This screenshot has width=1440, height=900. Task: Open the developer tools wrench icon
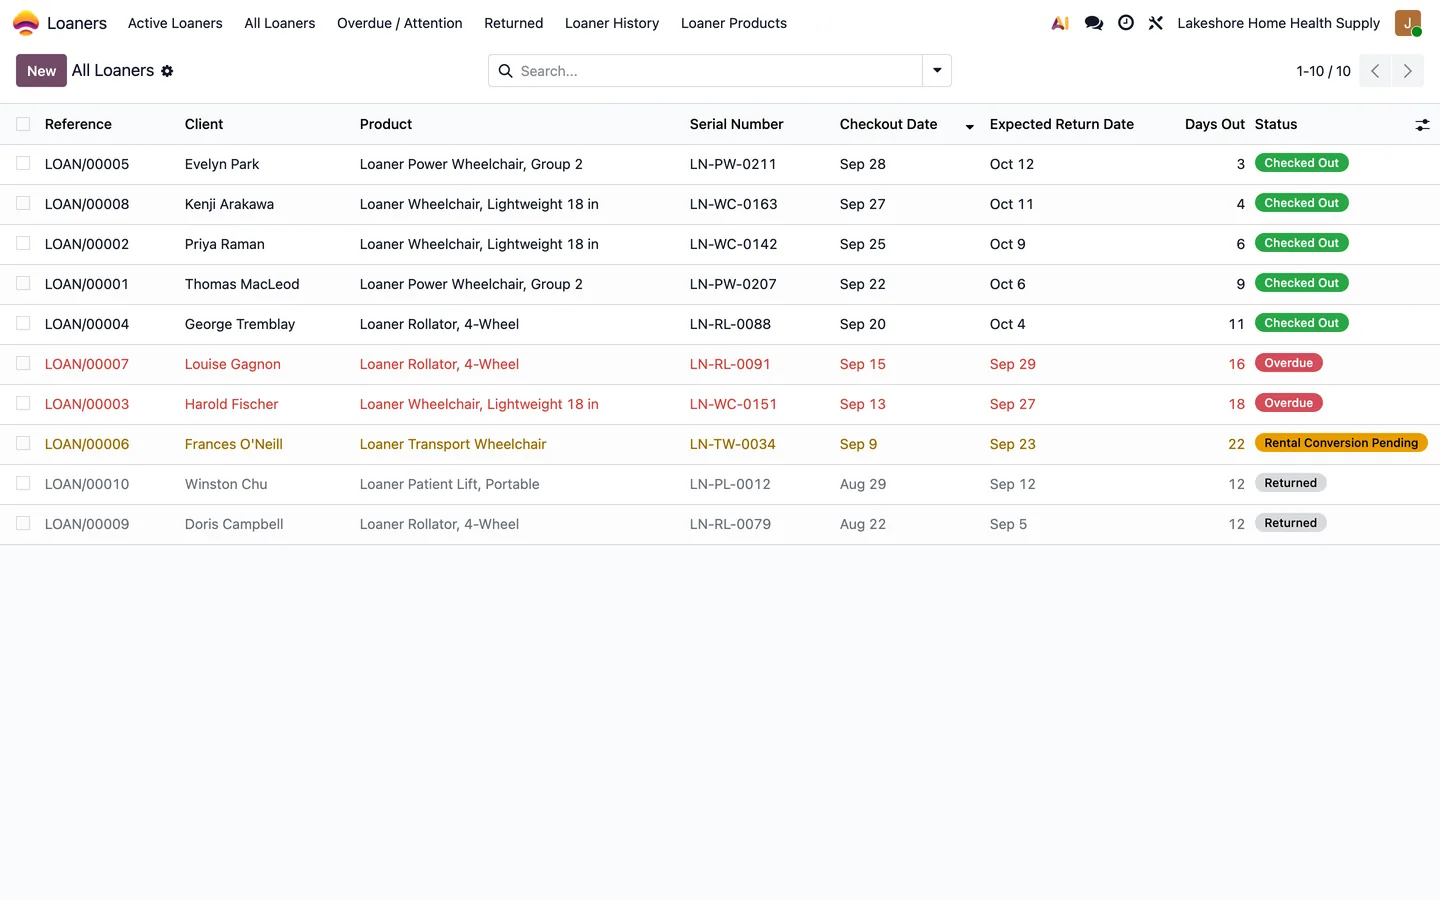1156,23
